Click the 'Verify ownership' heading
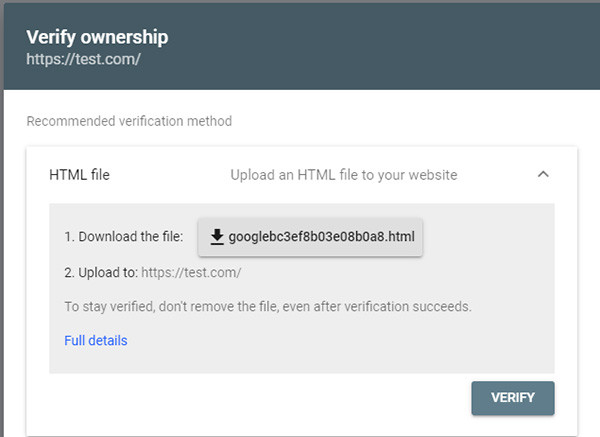This screenshot has height=437, width=600. click(x=97, y=38)
